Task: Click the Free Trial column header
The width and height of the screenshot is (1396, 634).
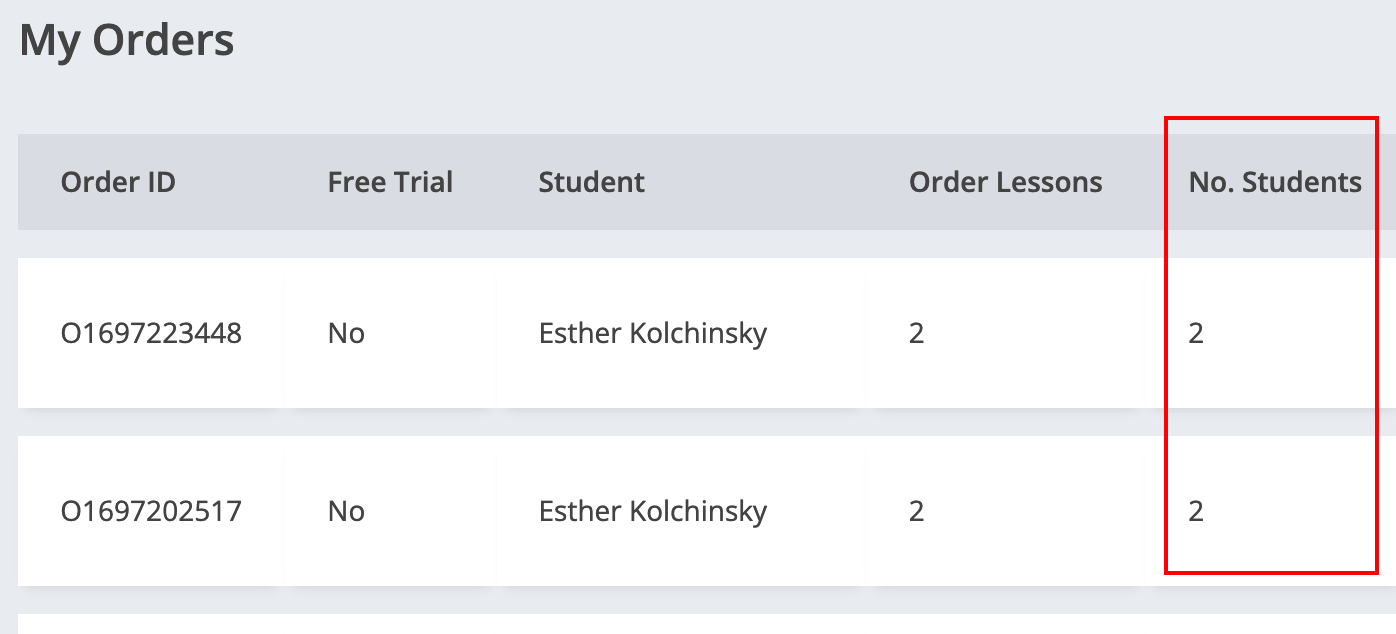Action: 390,182
